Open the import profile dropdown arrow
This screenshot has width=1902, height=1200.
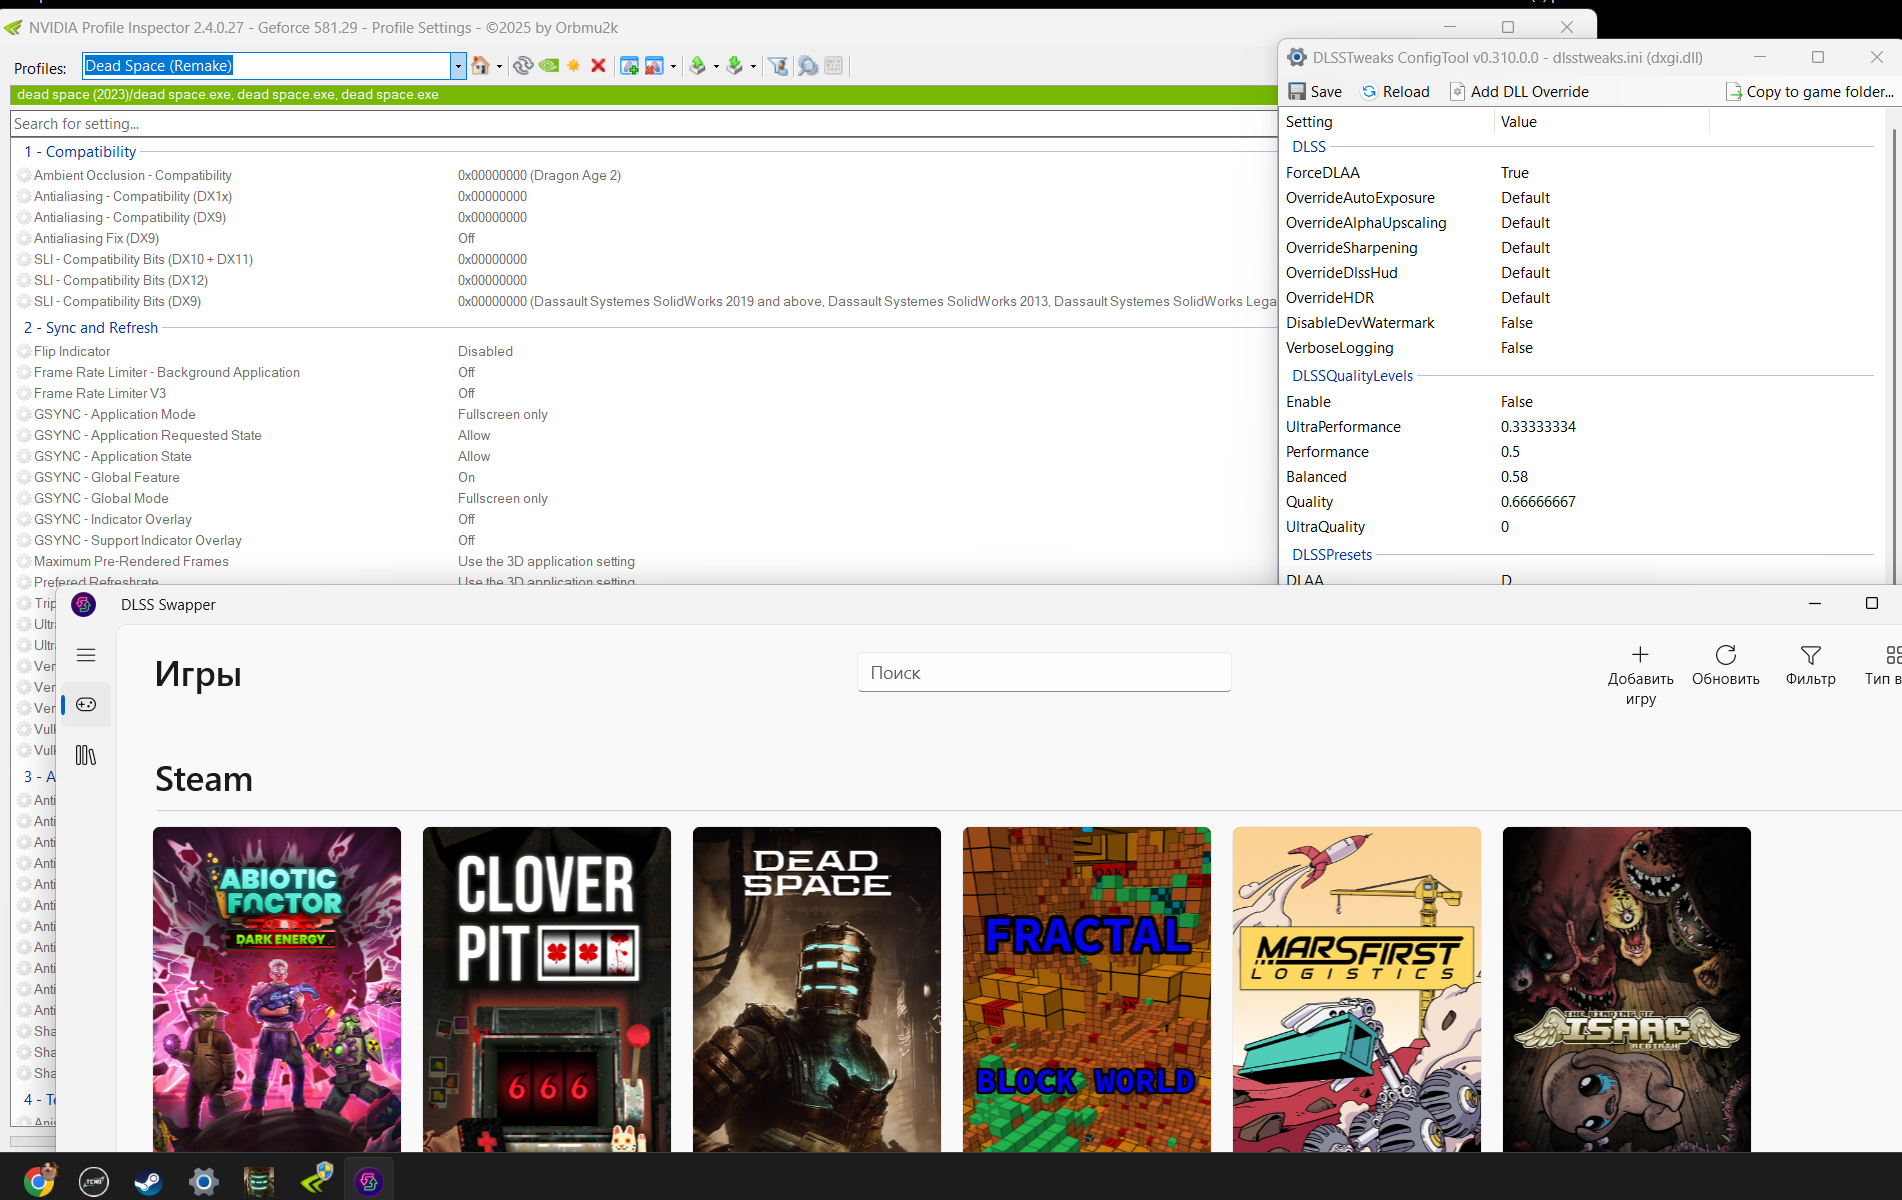tap(753, 66)
